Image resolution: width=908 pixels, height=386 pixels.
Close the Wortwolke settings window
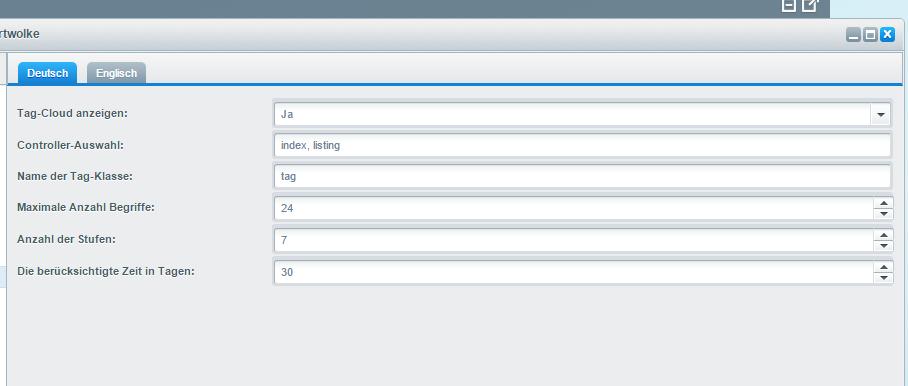(887, 35)
